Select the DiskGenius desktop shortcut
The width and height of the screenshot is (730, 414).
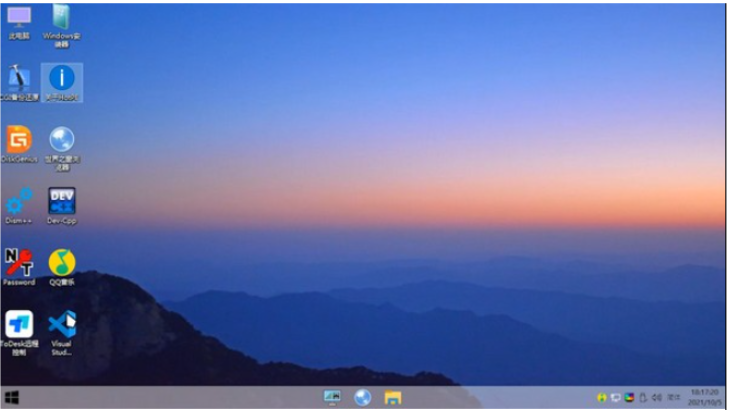click(x=19, y=144)
